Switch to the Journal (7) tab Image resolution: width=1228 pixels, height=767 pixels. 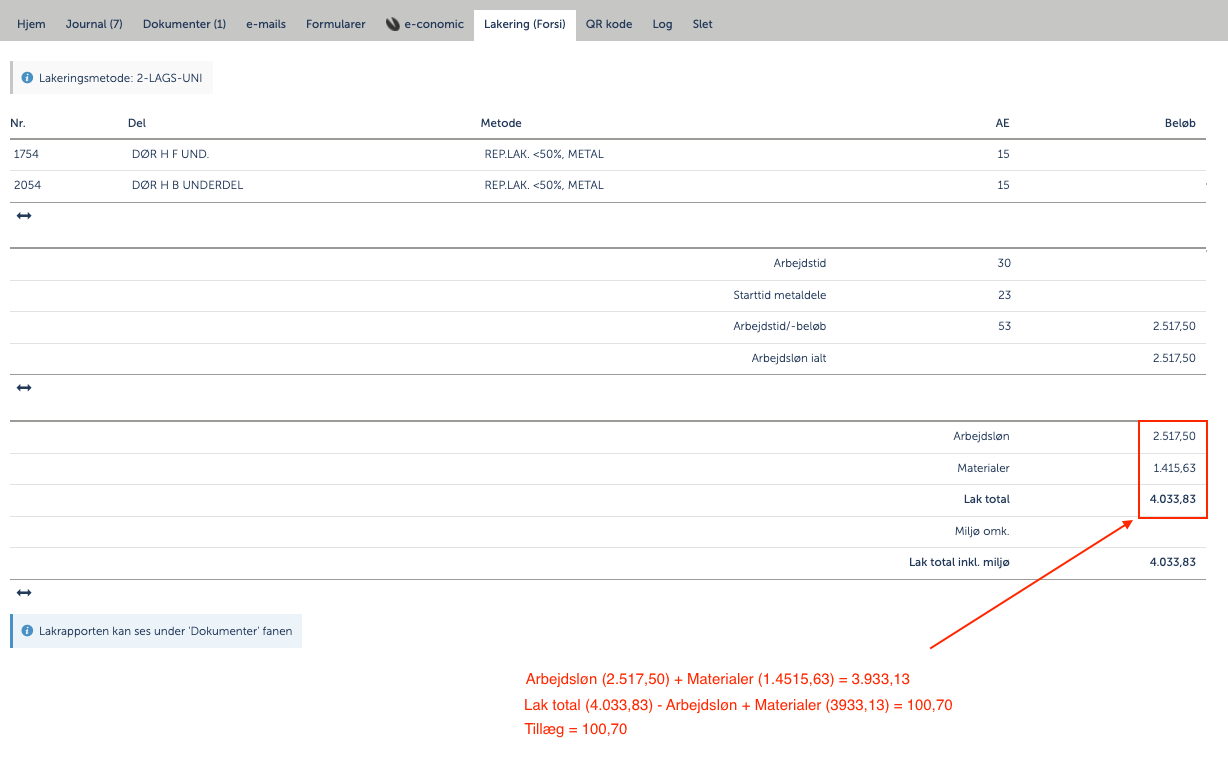click(94, 24)
